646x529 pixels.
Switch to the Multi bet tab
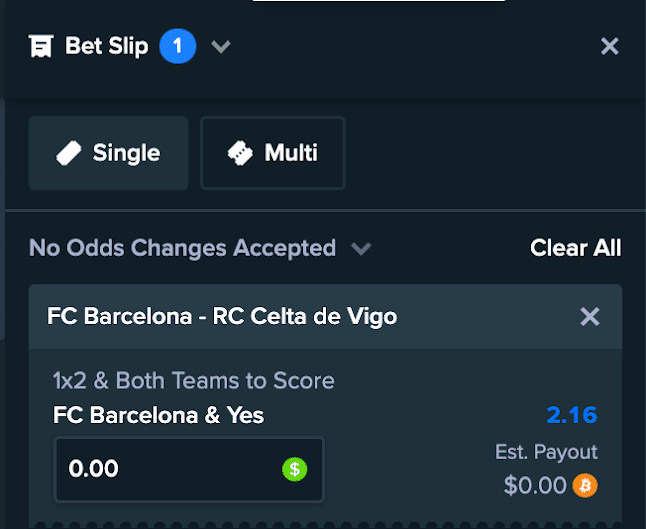coord(273,153)
